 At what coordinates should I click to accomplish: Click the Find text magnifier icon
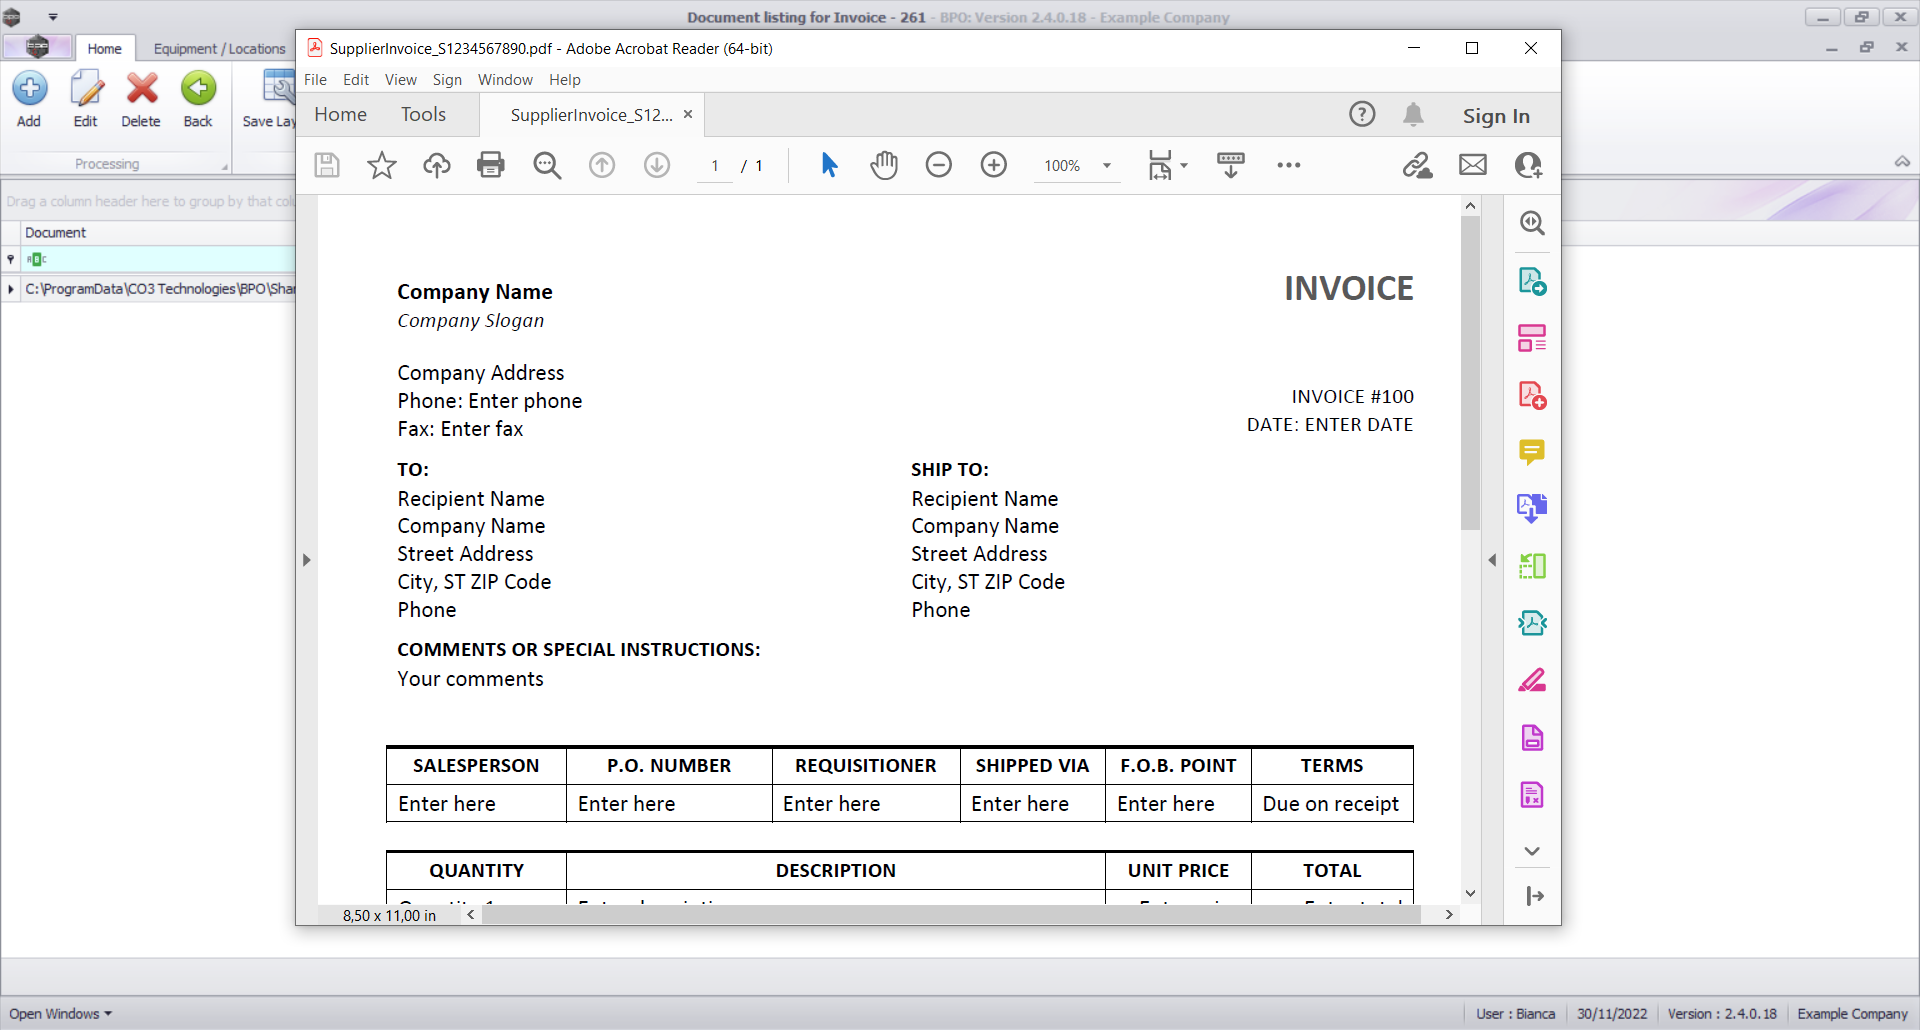coord(547,165)
